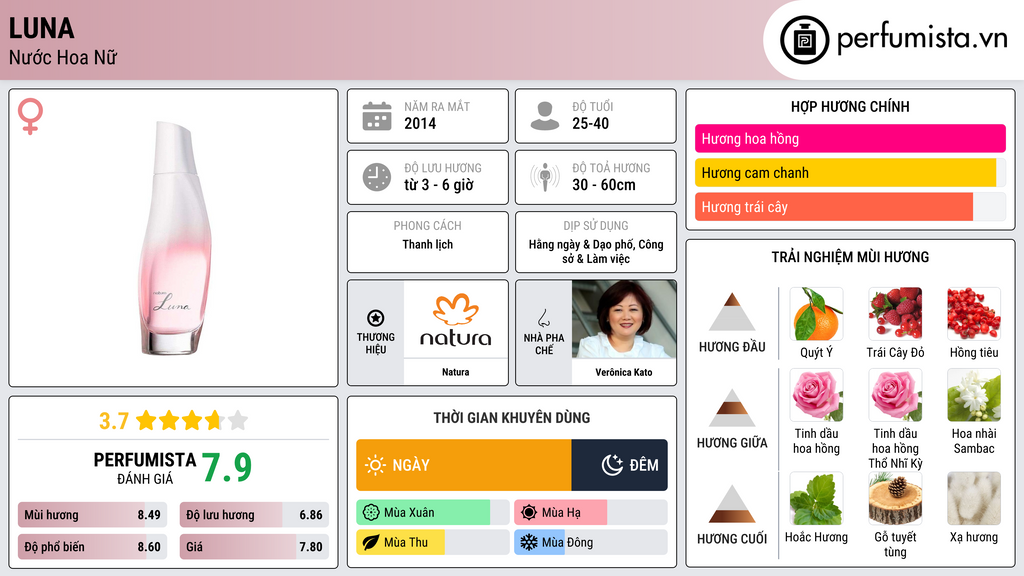Click the Hương giữa pyramid icon

click(x=732, y=408)
